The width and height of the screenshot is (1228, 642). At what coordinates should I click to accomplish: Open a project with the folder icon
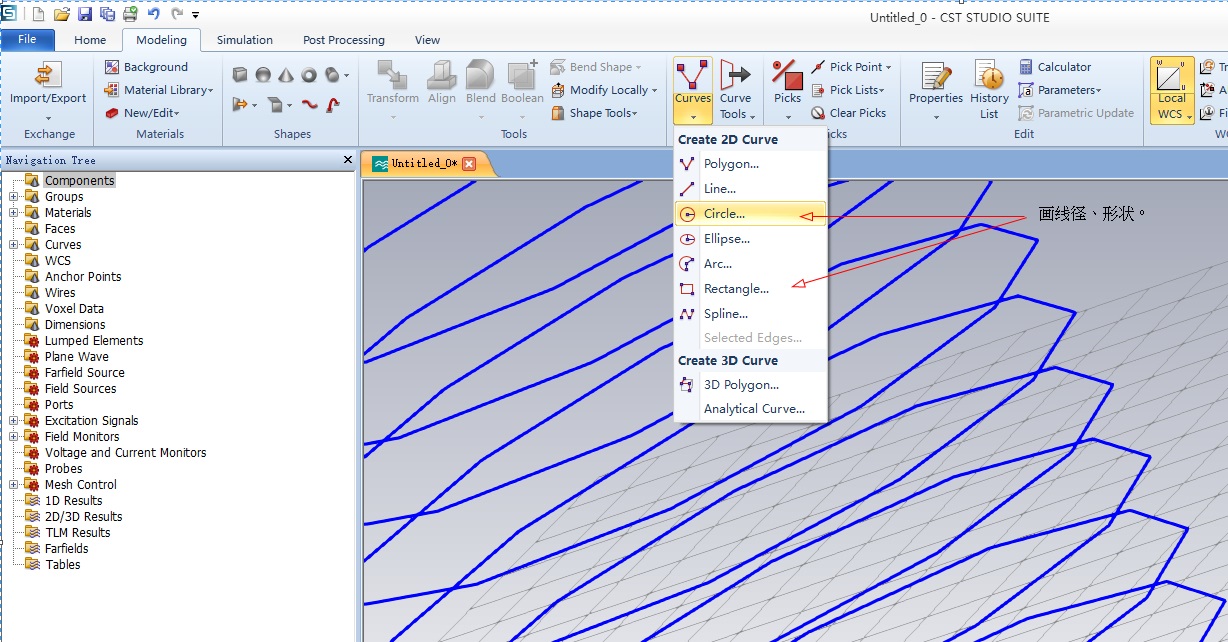[62, 15]
